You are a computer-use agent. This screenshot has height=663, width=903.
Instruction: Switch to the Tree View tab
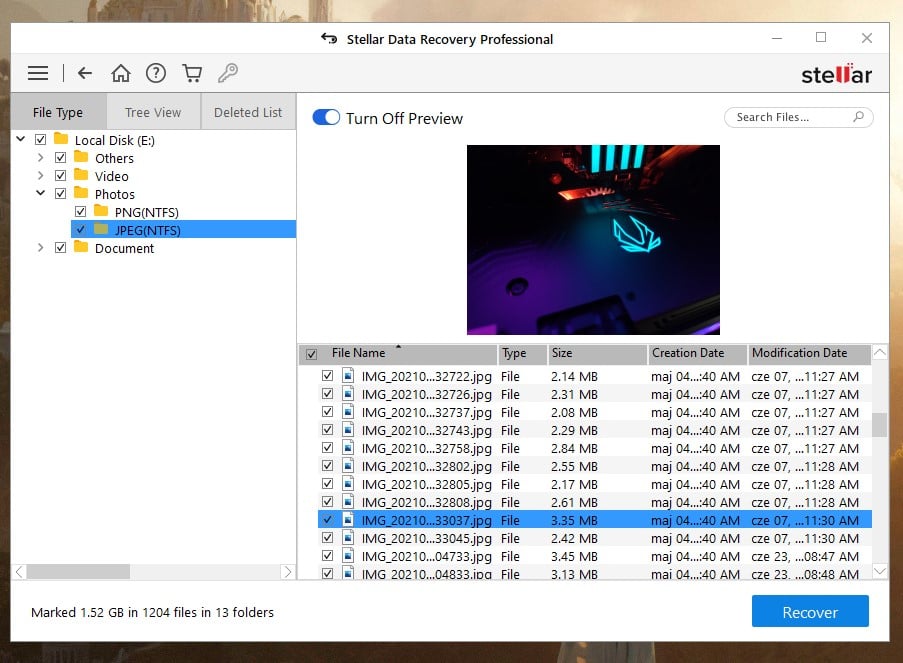click(153, 112)
